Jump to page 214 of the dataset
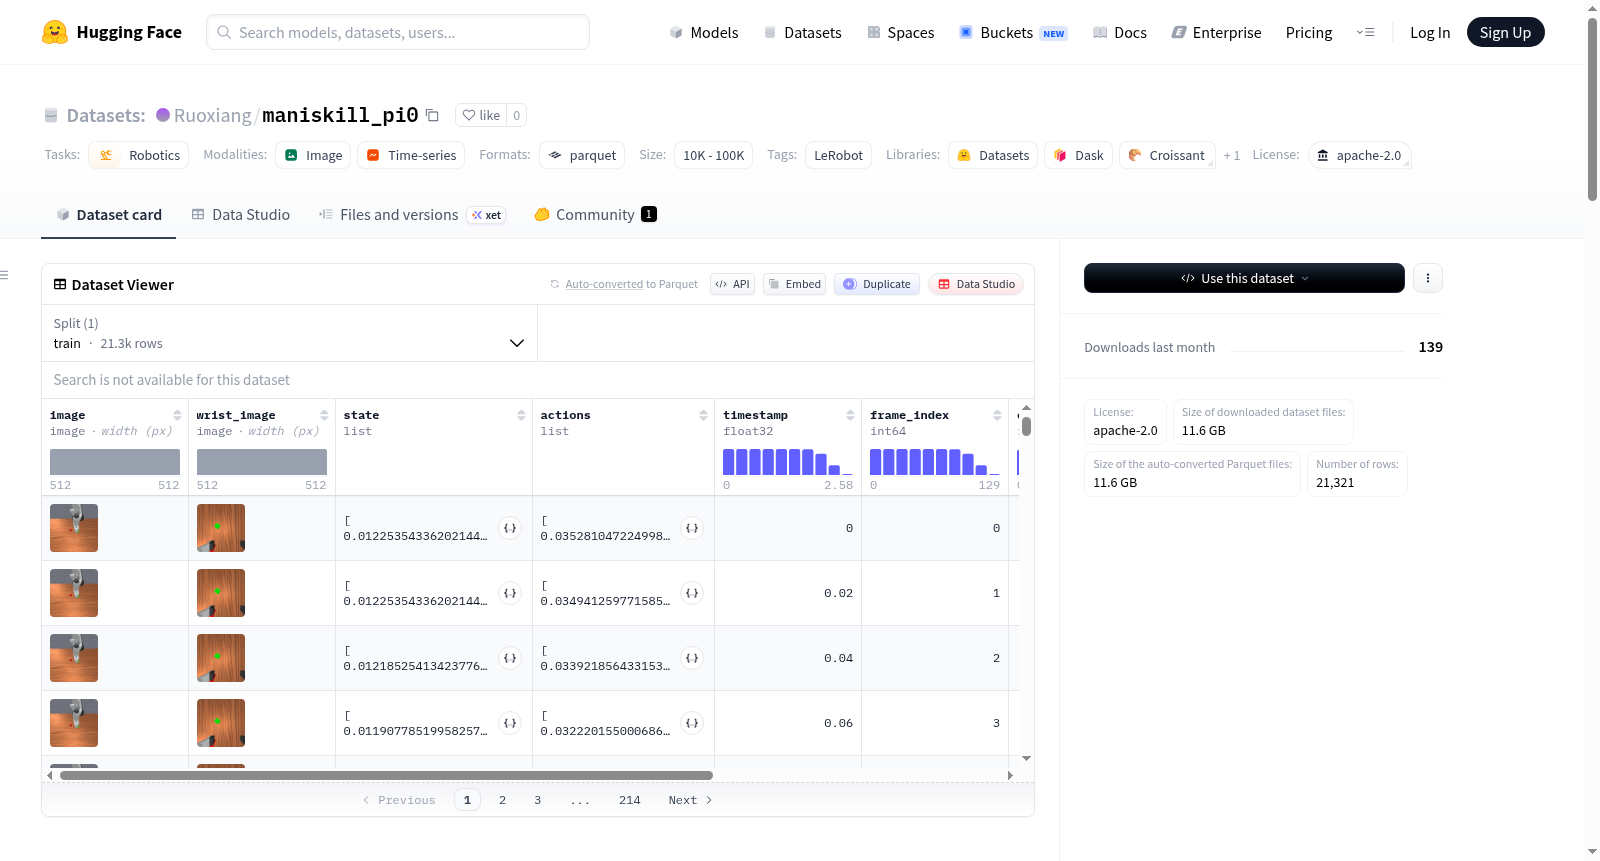 (x=630, y=800)
